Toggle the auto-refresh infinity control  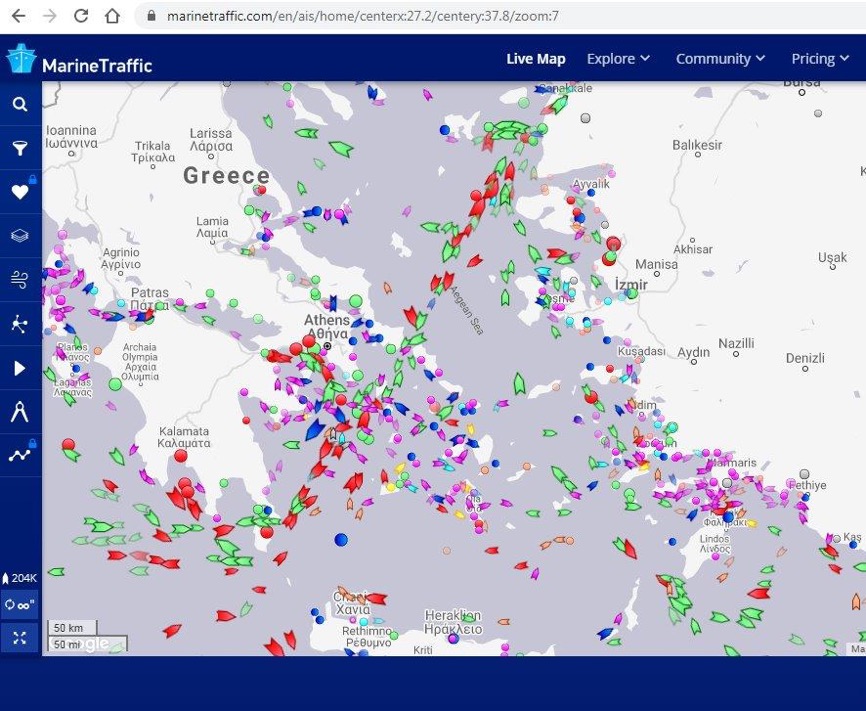point(19,605)
